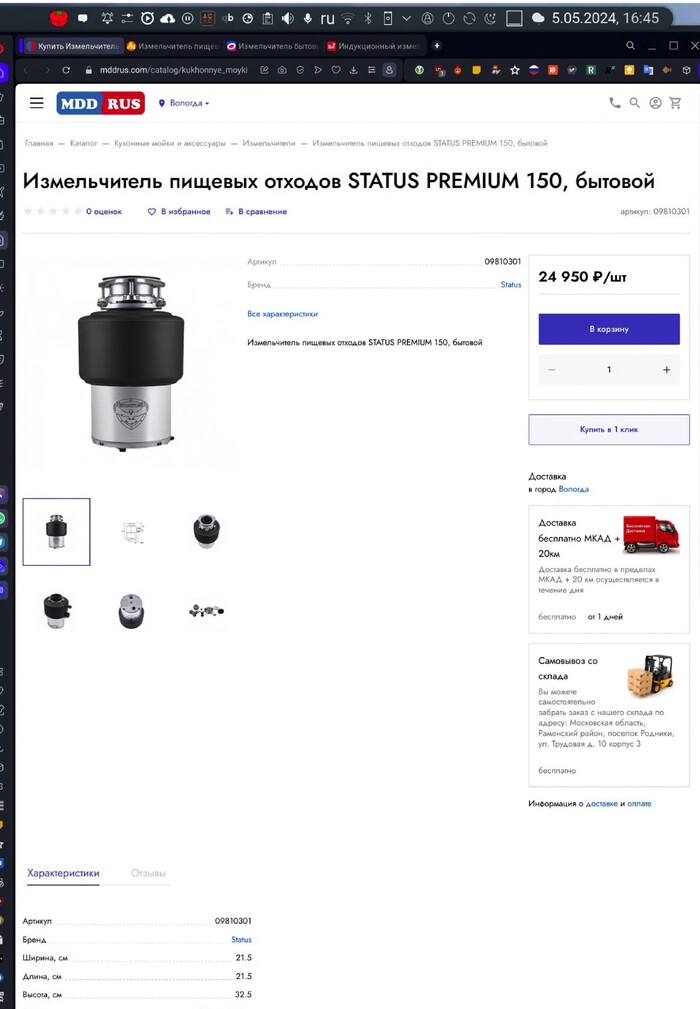Toggle В сравнение for this product
Image resolution: width=700 pixels, height=1009 pixels.
pos(256,211)
